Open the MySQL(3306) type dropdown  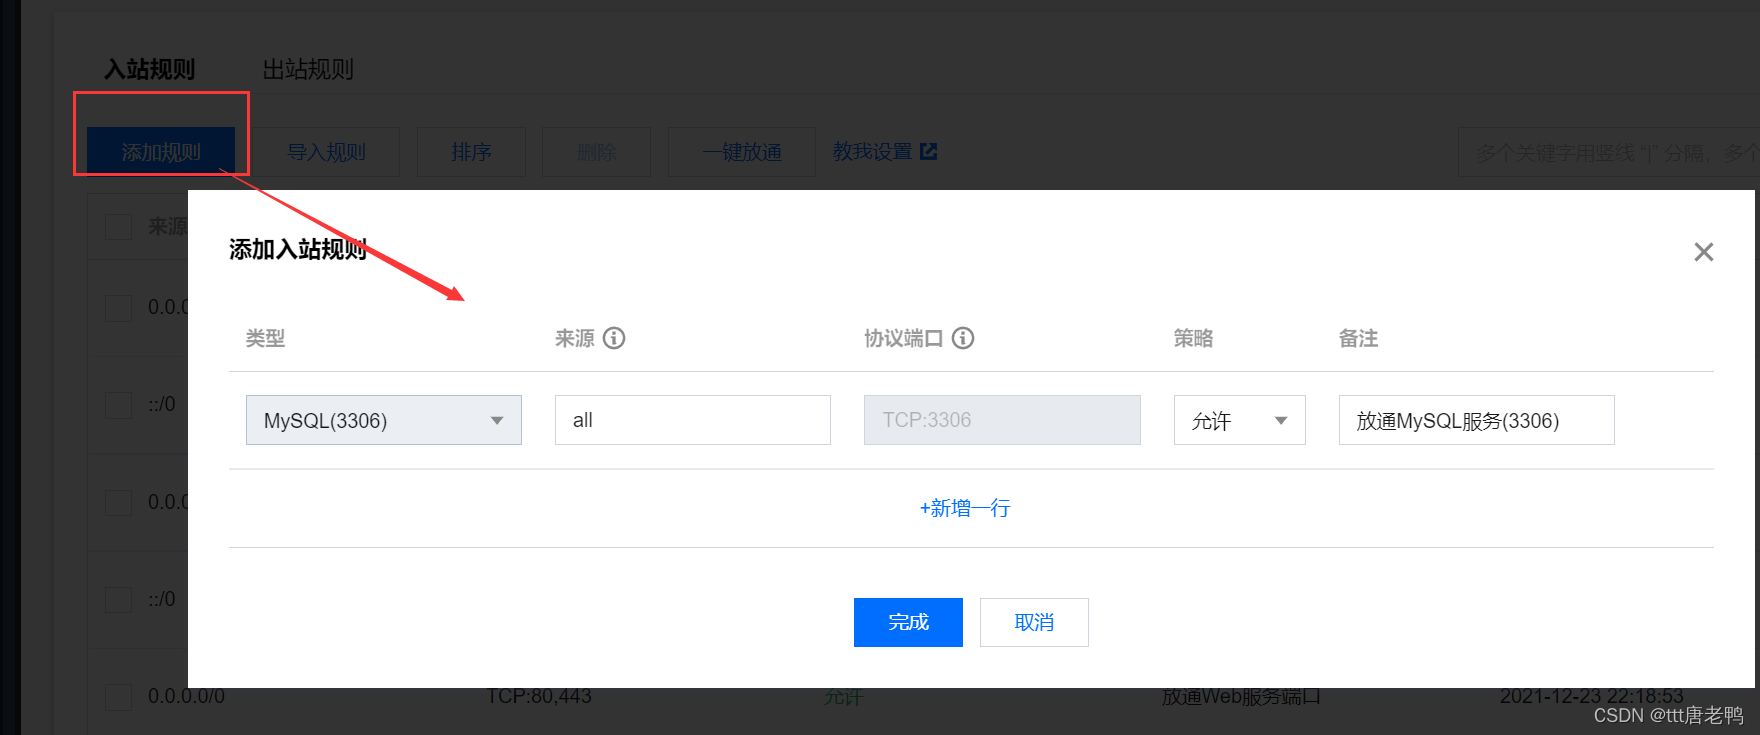tap(384, 420)
